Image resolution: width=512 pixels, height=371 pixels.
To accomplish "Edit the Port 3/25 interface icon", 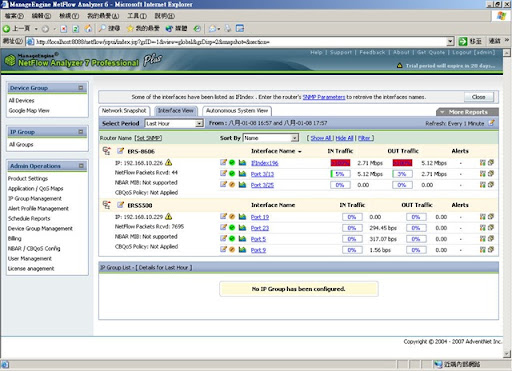I will 223,184.
